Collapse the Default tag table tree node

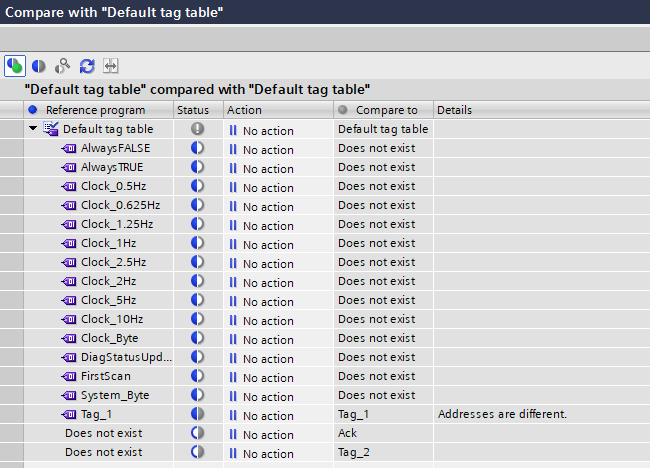pos(33,129)
